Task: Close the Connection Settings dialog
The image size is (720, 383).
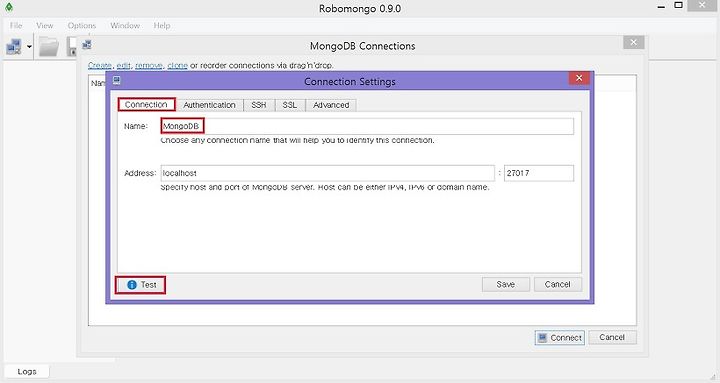Action: pos(579,78)
